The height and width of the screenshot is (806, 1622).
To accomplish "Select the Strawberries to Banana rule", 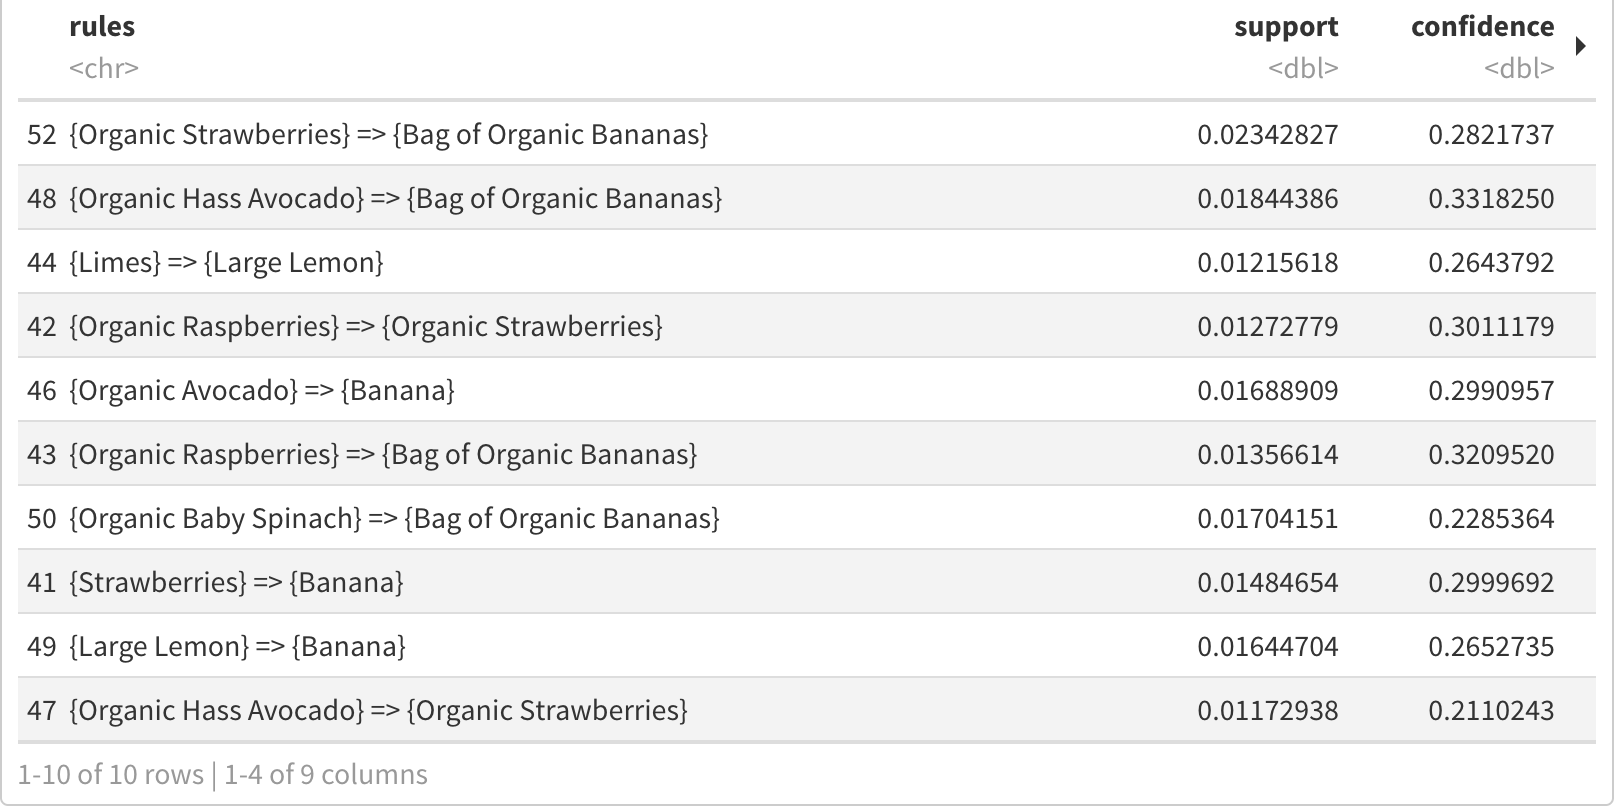I will pos(806,582).
